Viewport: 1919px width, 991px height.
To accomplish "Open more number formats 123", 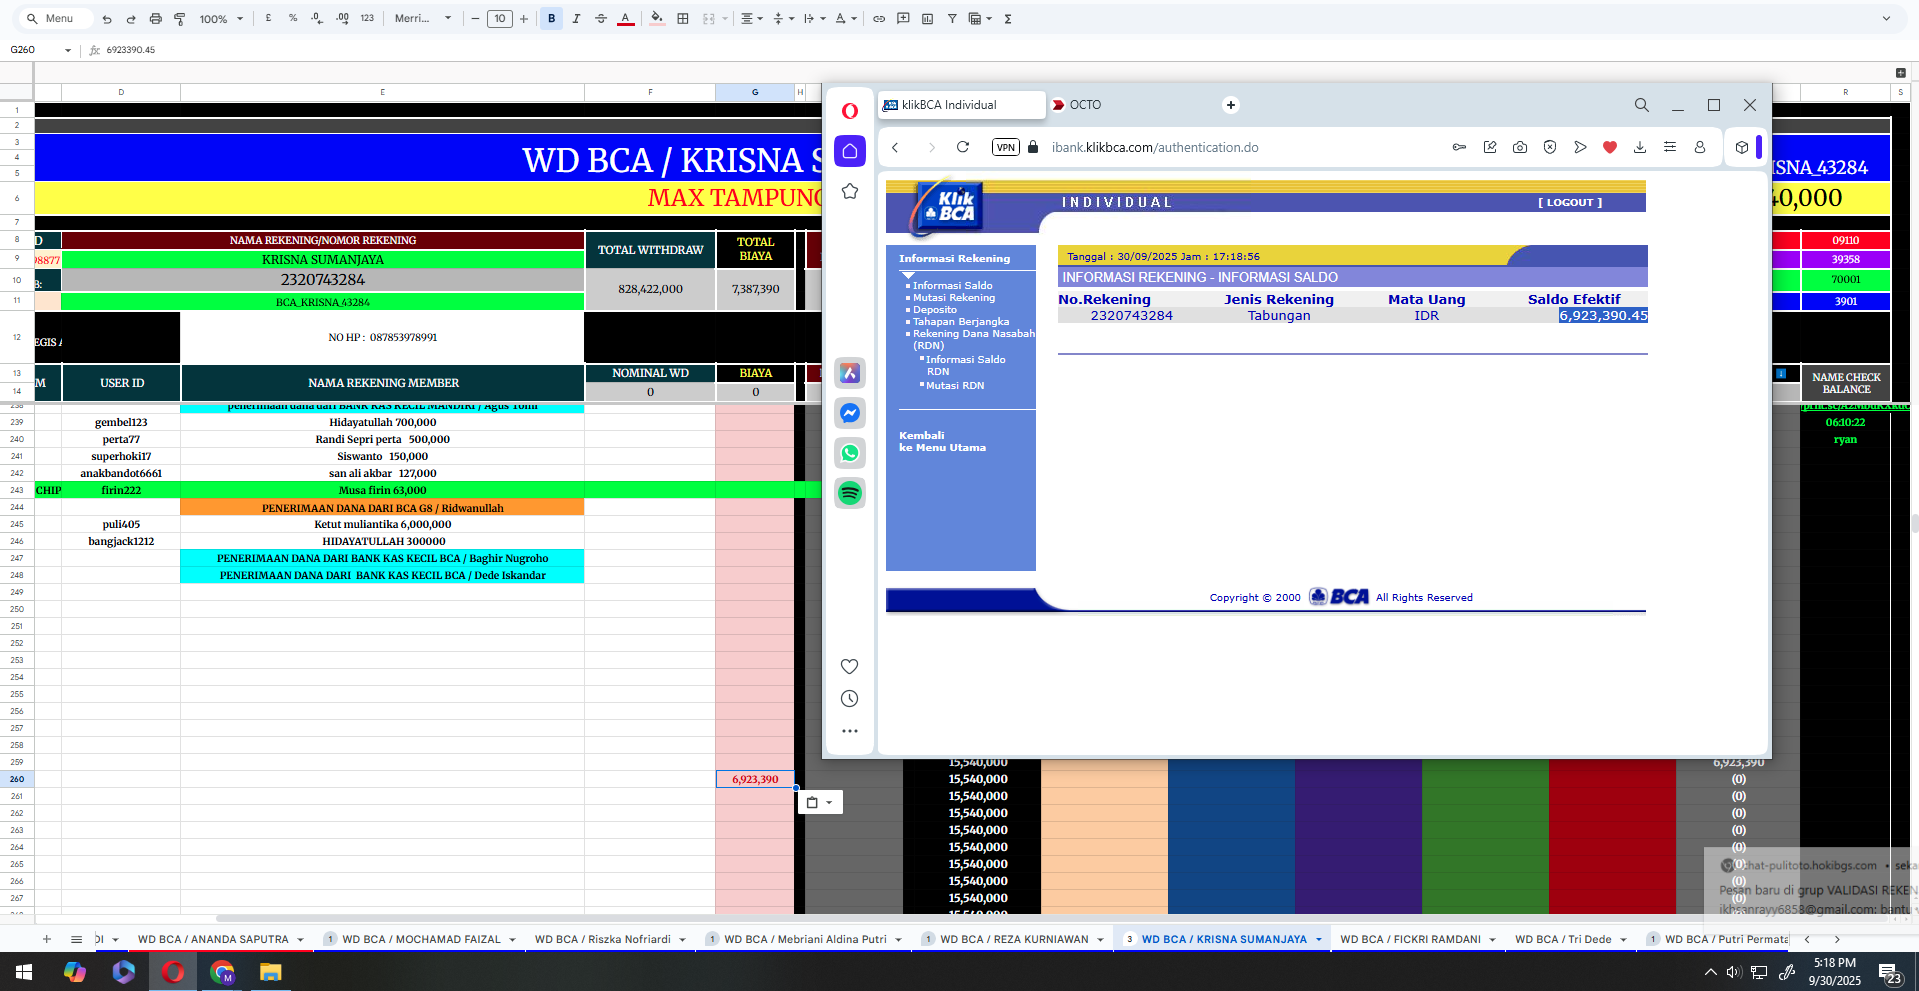I will (x=367, y=18).
